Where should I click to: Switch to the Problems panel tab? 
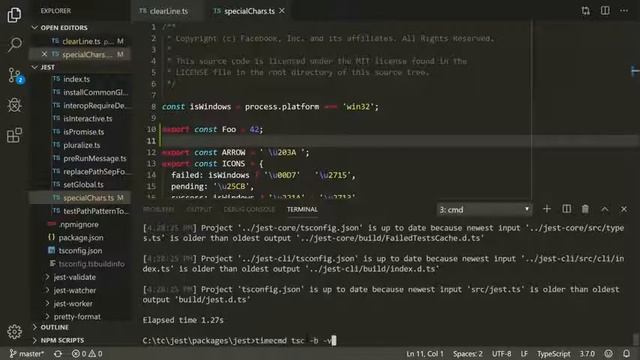click(158, 209)
